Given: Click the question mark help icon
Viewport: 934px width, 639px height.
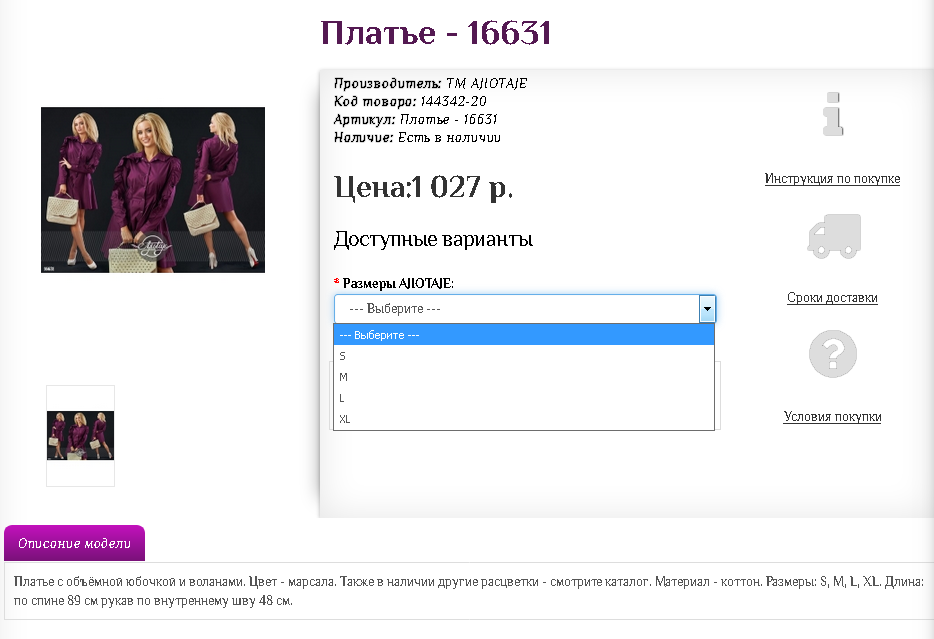Looking at the screenshot, I should [x=833, y=353].
